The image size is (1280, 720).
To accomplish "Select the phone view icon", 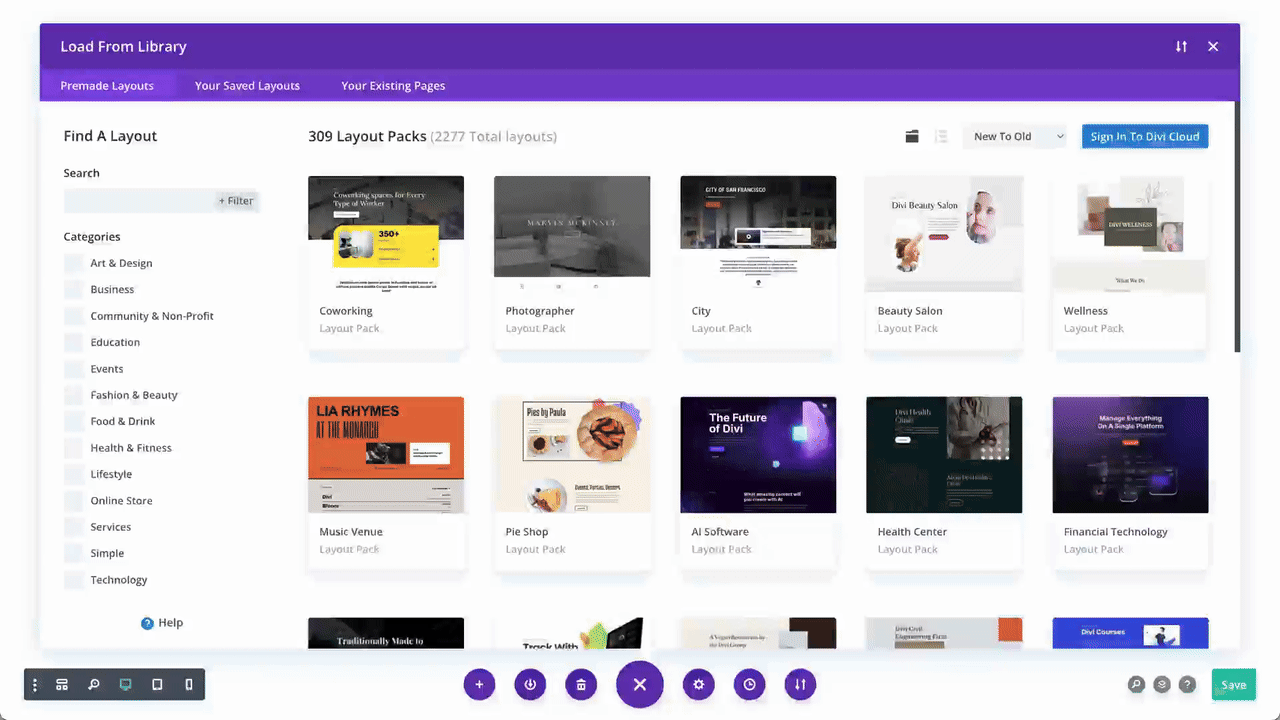I will [189, 685].
